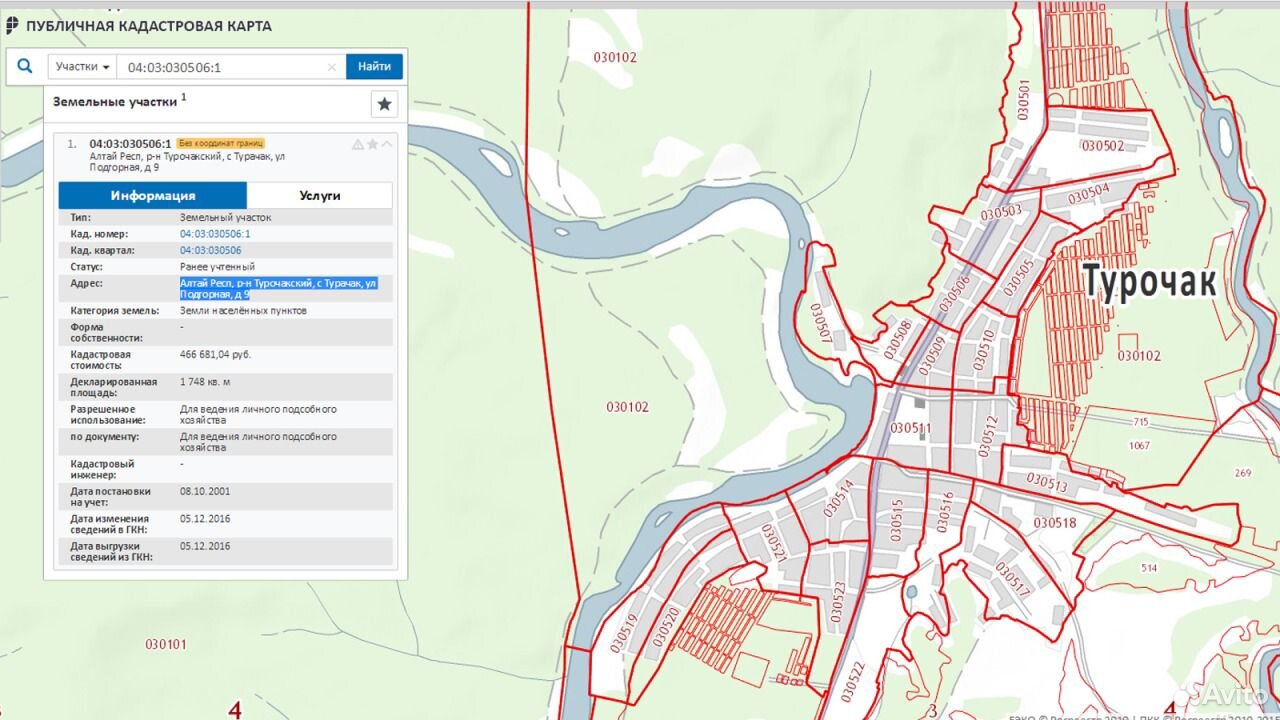Click the value Земли населённых пунктов
This screenshot has height=720, width=1280.
[x=243, y=311]
